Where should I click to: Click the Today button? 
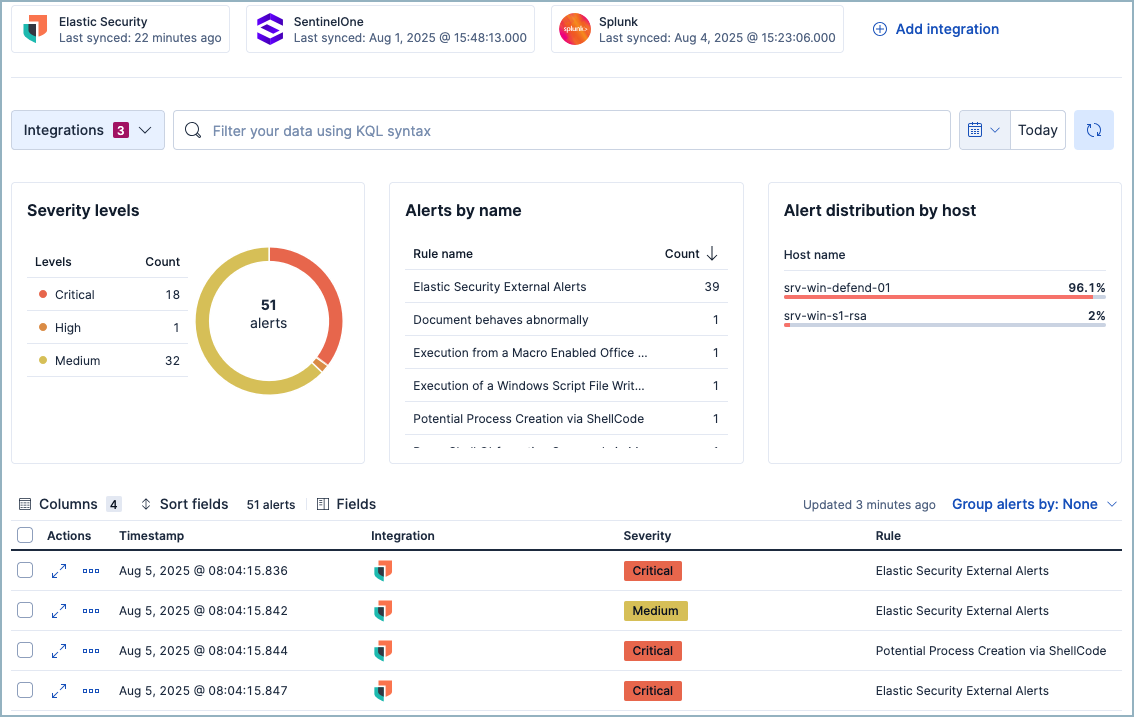[1037, 129]
